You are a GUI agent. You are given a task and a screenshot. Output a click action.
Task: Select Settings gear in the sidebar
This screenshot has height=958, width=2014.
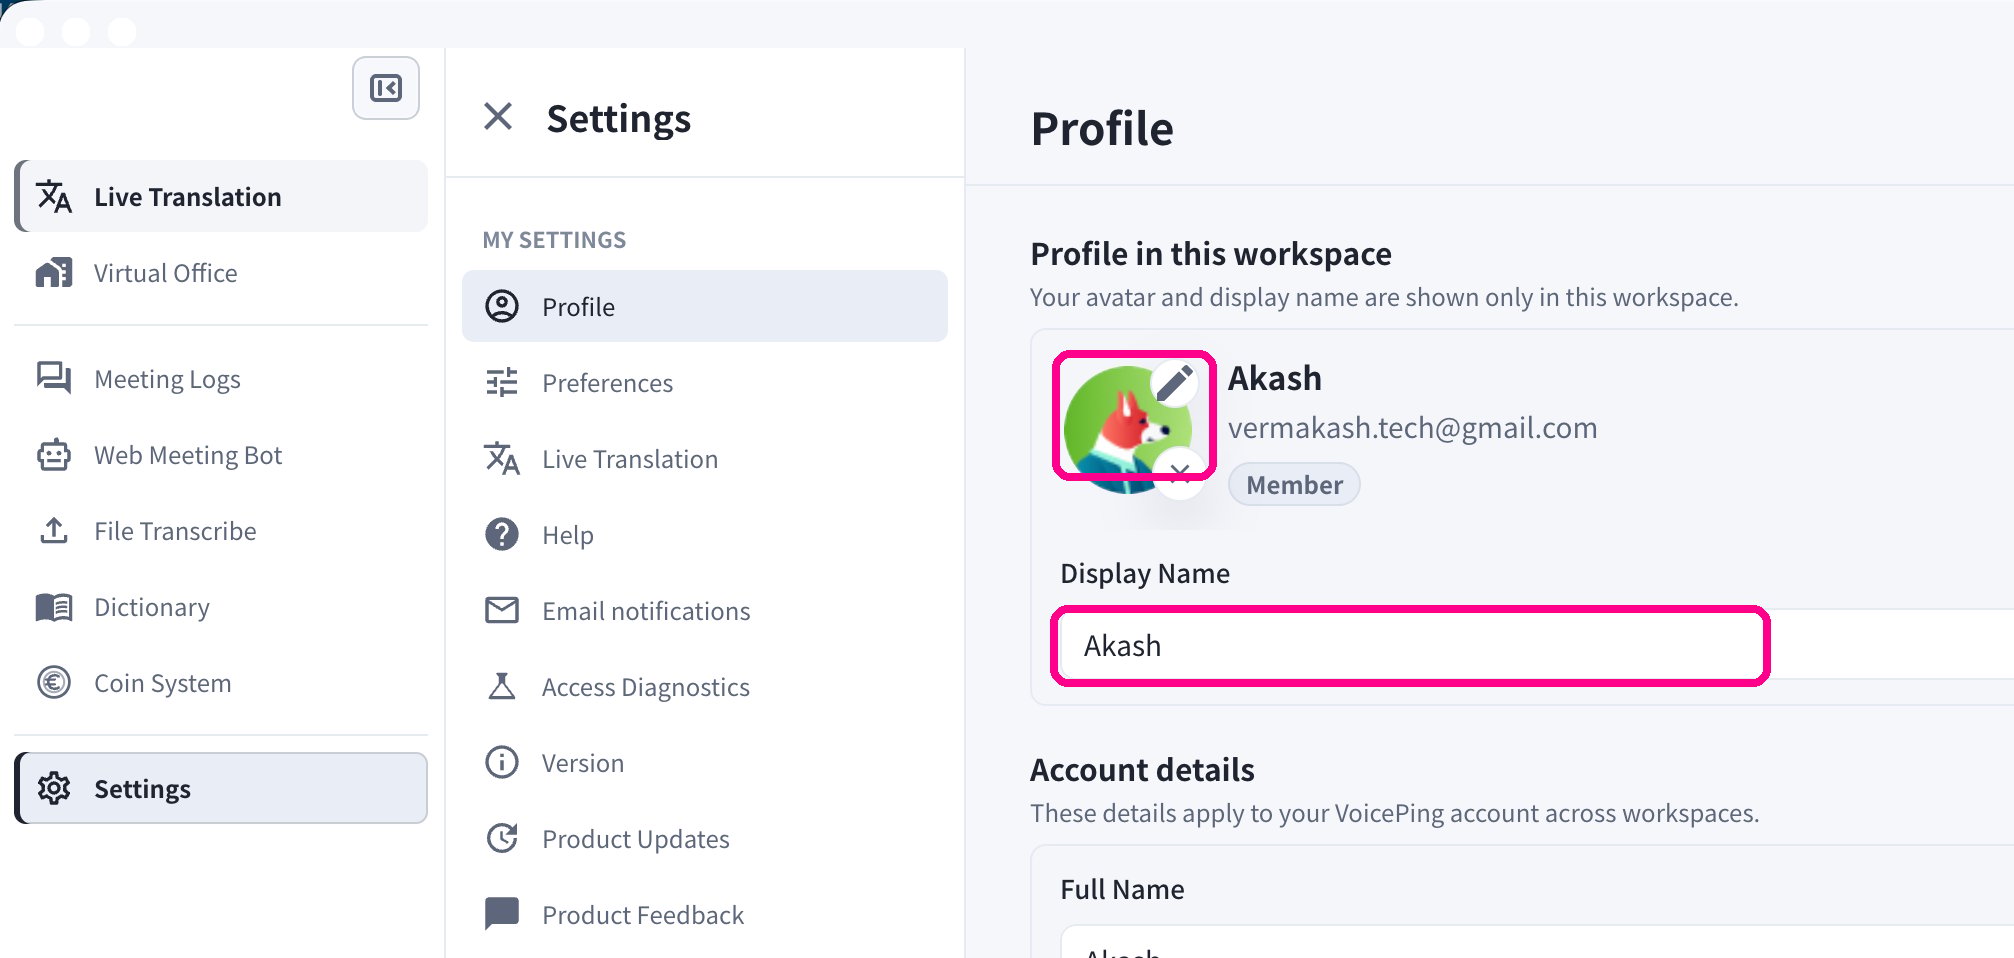pyautogui.click(x=222, y=788)
